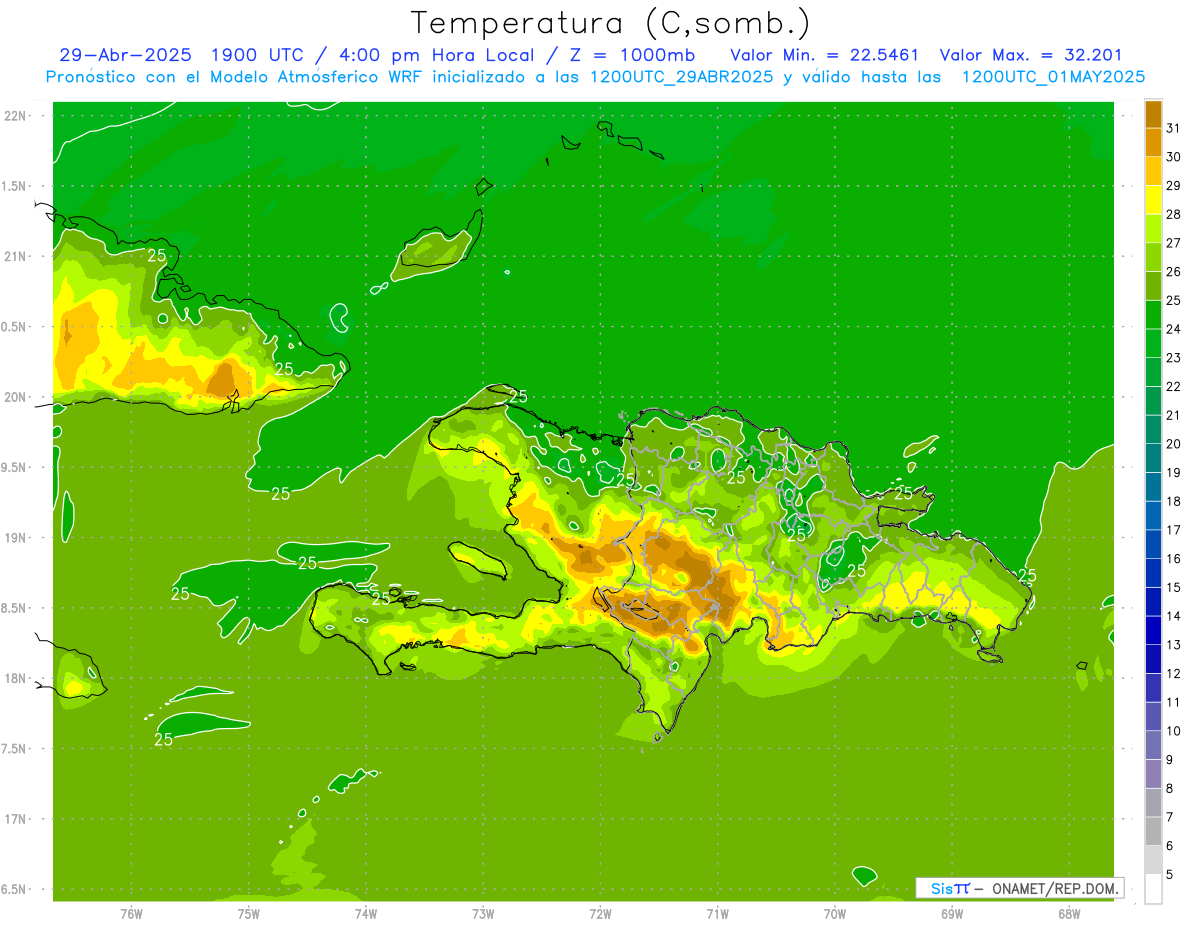Click the "21N" latitude label
This screenshot has height=927, width=1200.
point(16,257)
